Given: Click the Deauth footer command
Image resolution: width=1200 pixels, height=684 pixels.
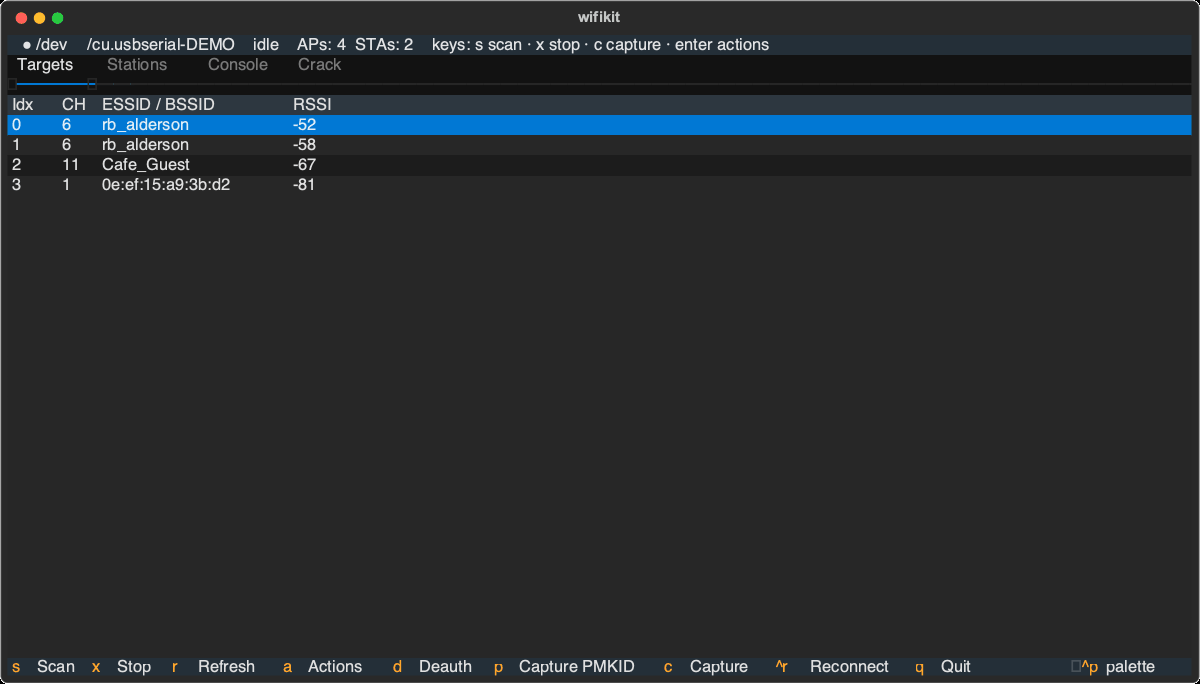Looking at the screenshot, I should tap(432, 666).
